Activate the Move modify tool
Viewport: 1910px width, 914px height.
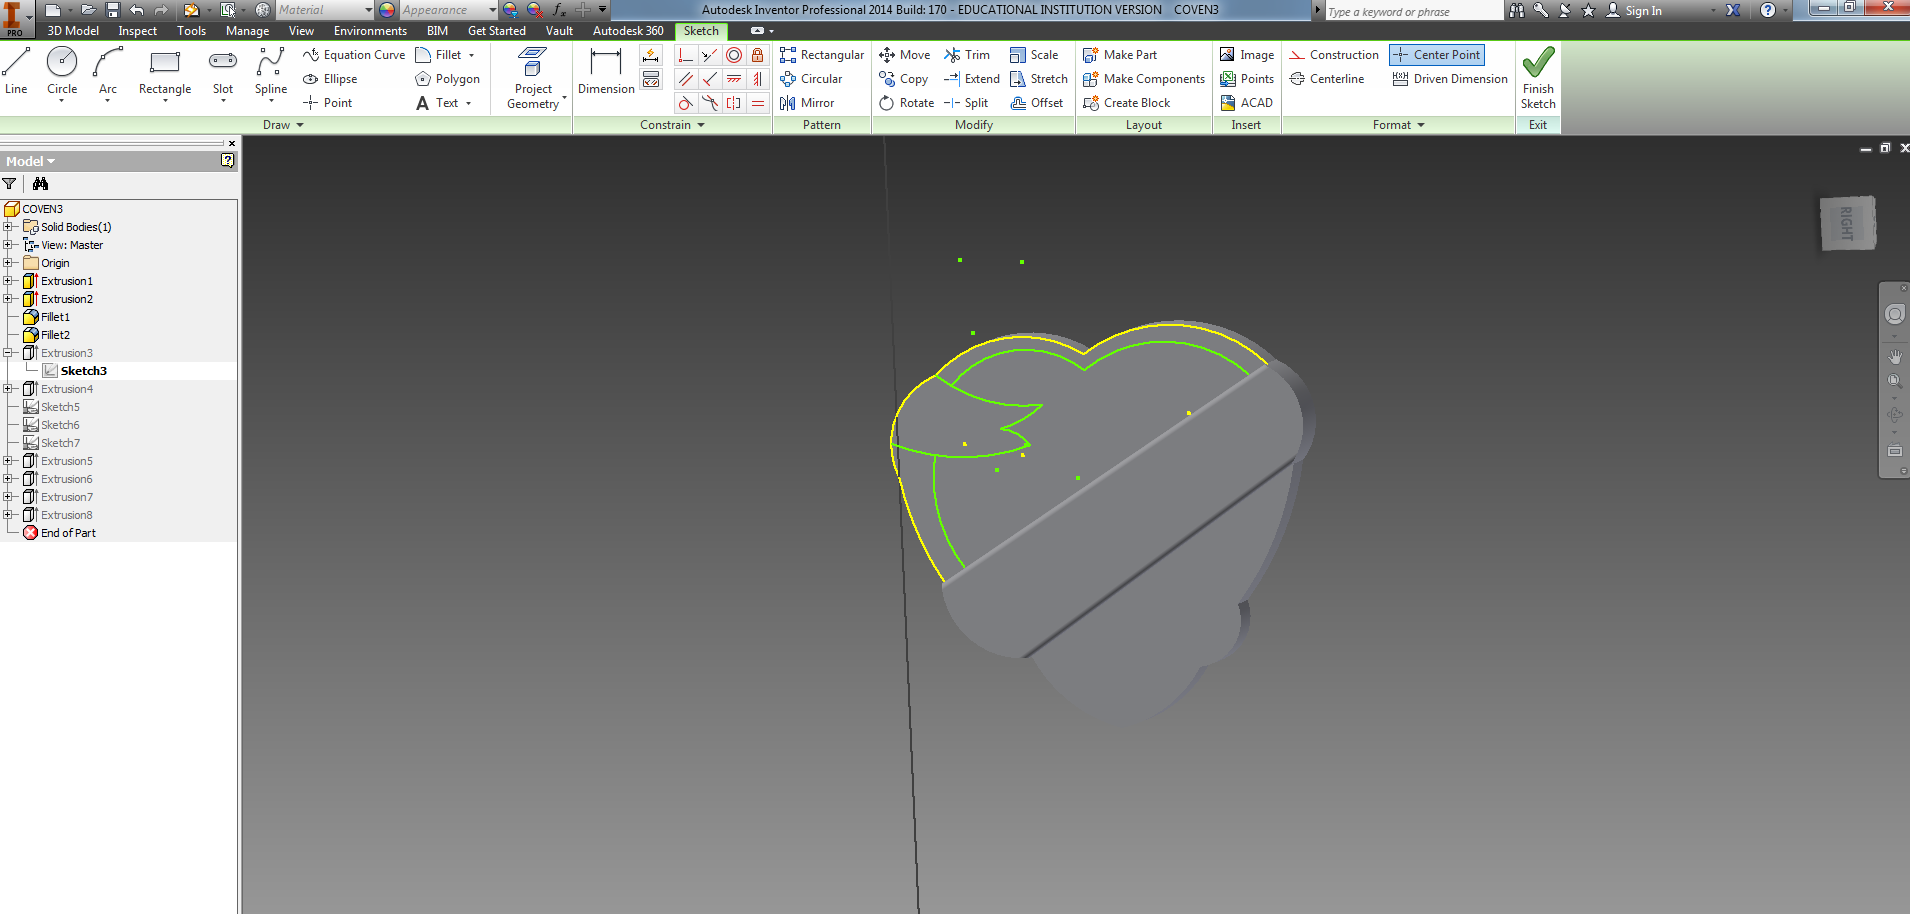coord(904,55)
